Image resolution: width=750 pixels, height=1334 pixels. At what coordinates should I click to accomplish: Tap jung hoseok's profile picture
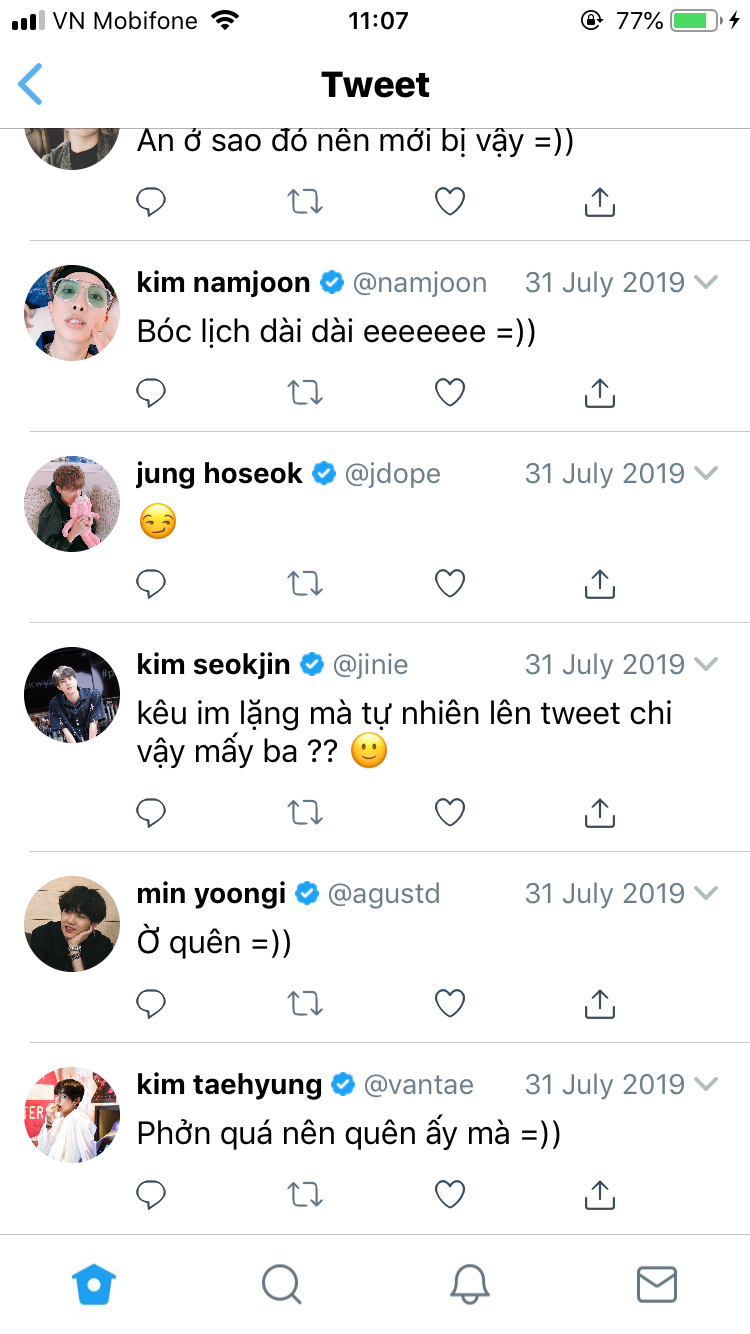coord(72,504)
